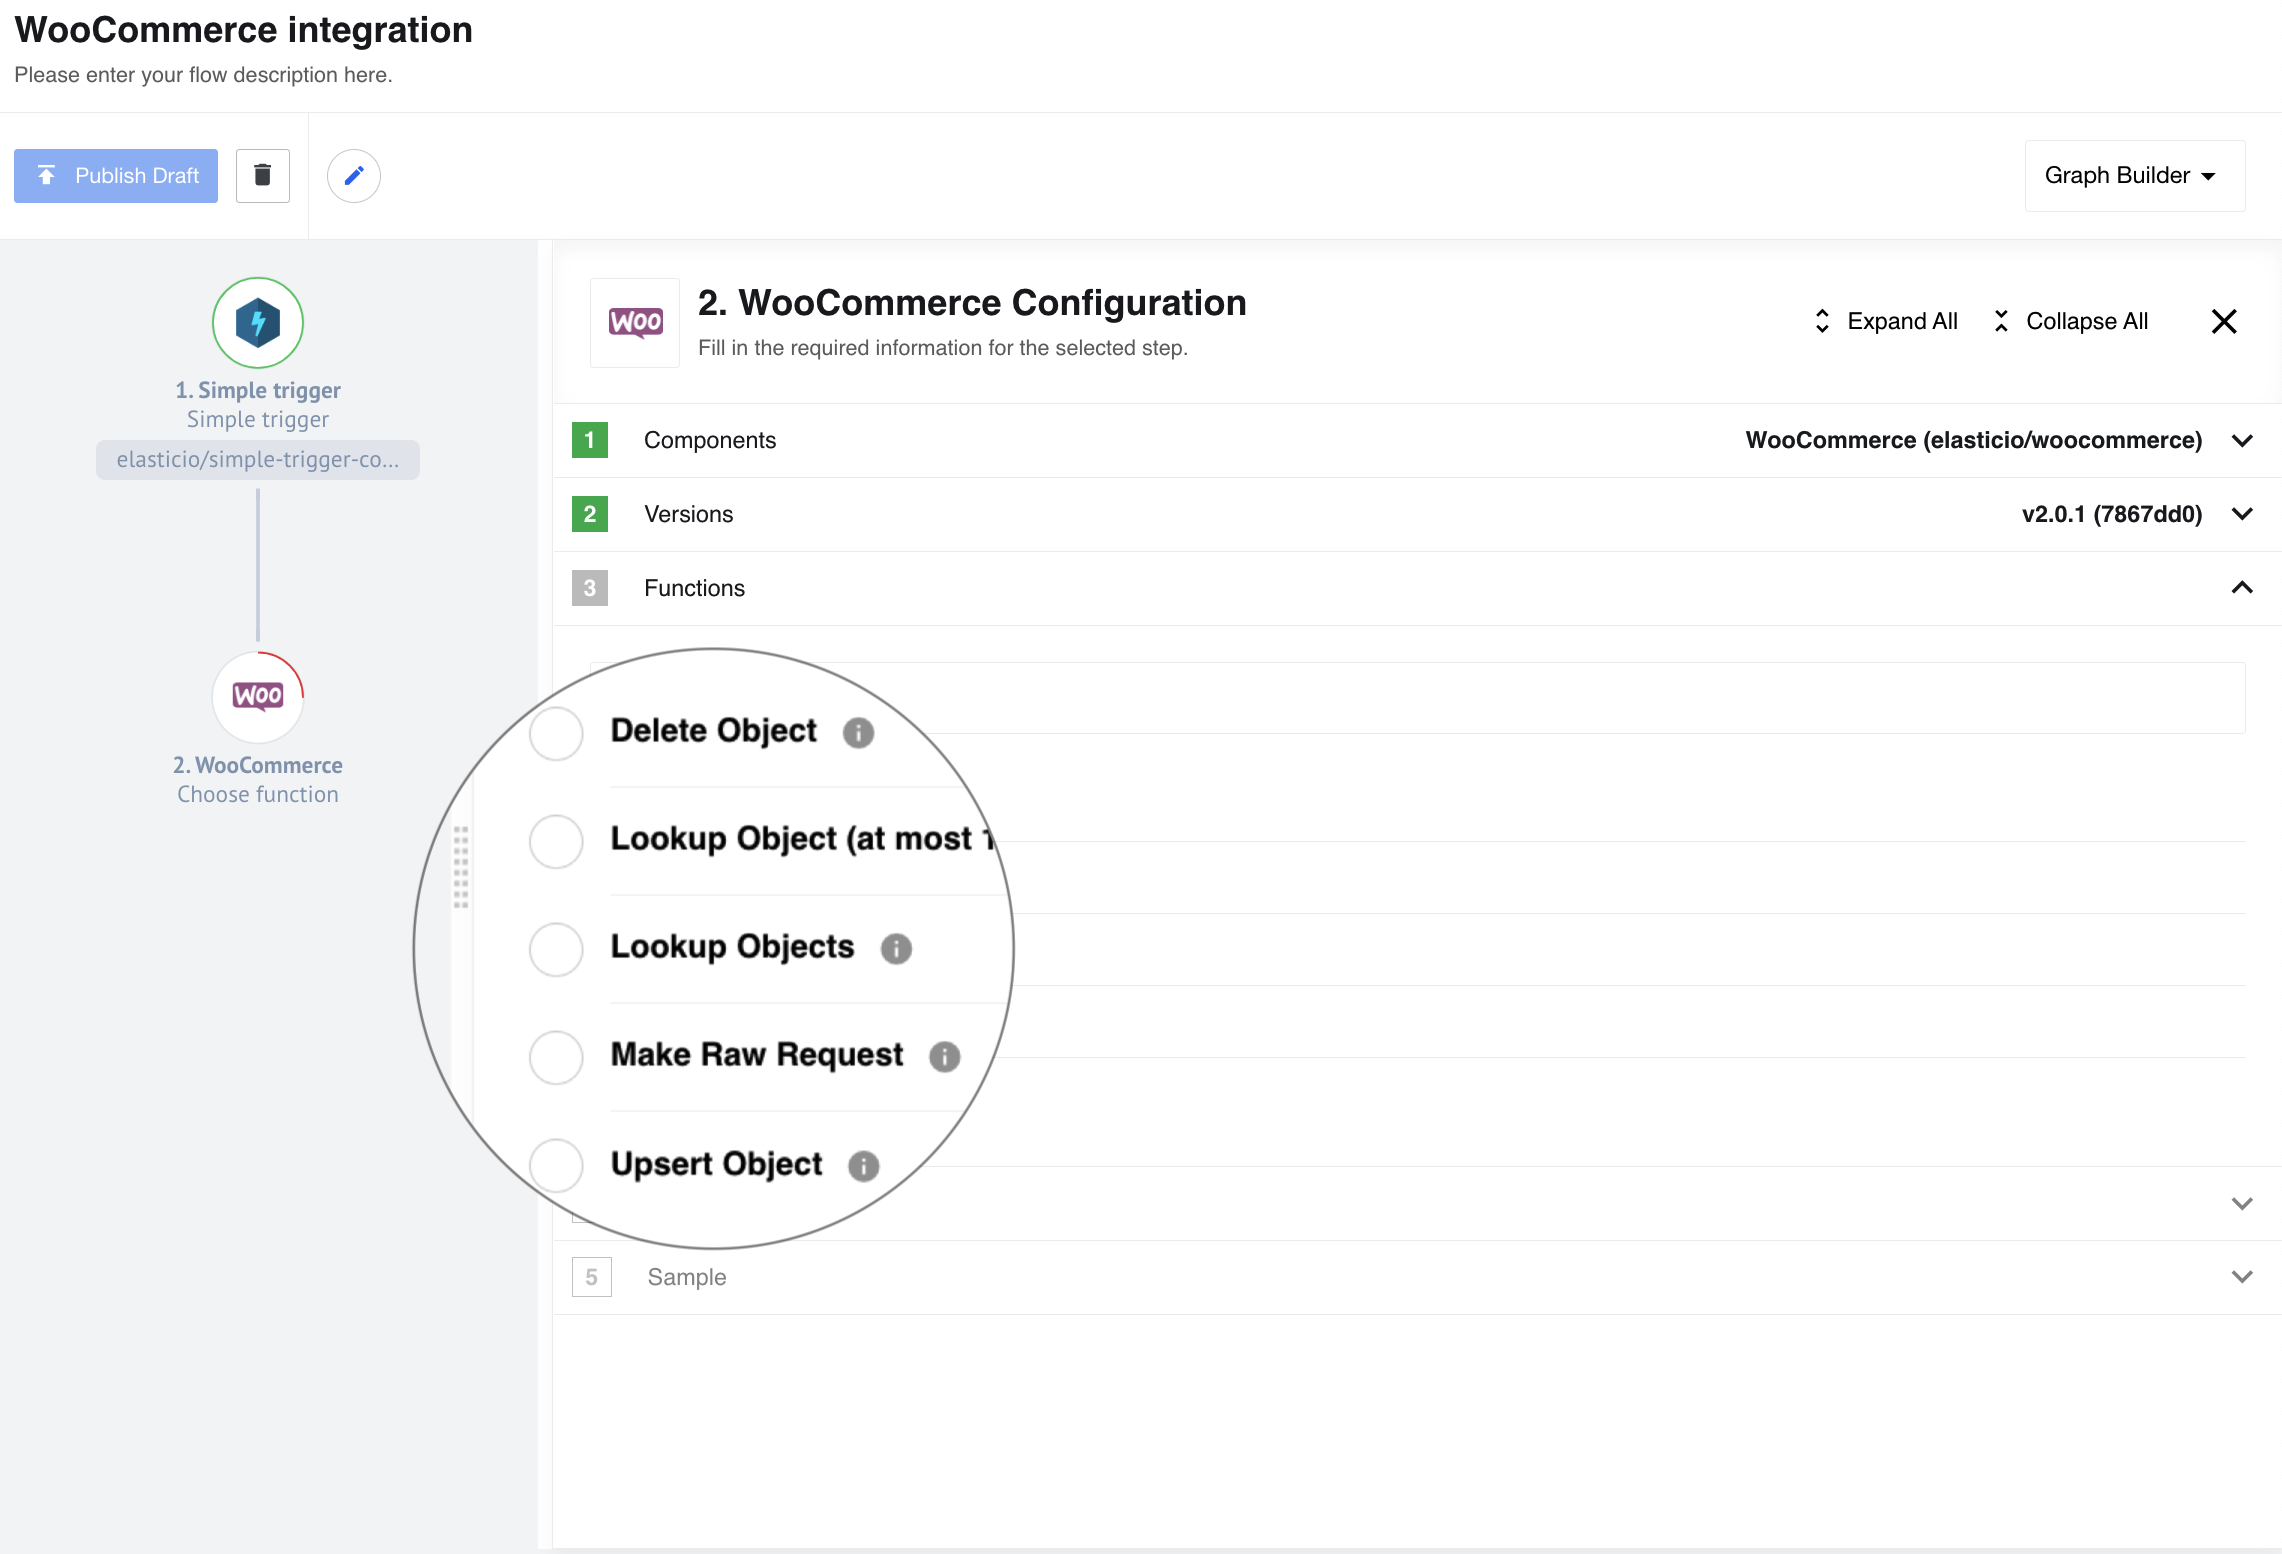Expand the Components section chevron
Screen dimensions: 2282x1554
point(2242,440)
